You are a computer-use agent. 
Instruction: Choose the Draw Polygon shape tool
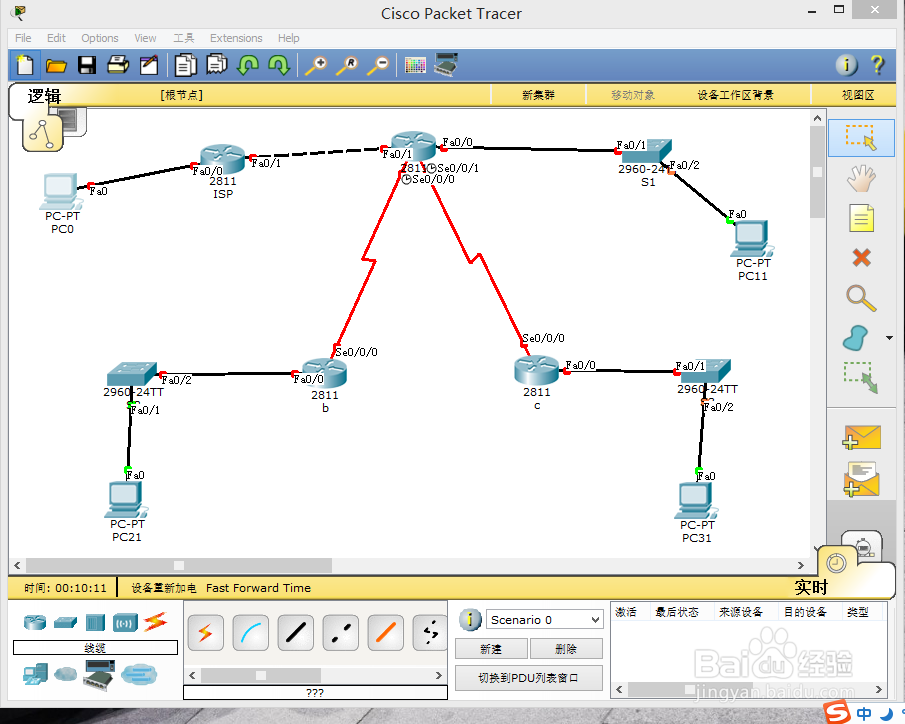point(855,338)
